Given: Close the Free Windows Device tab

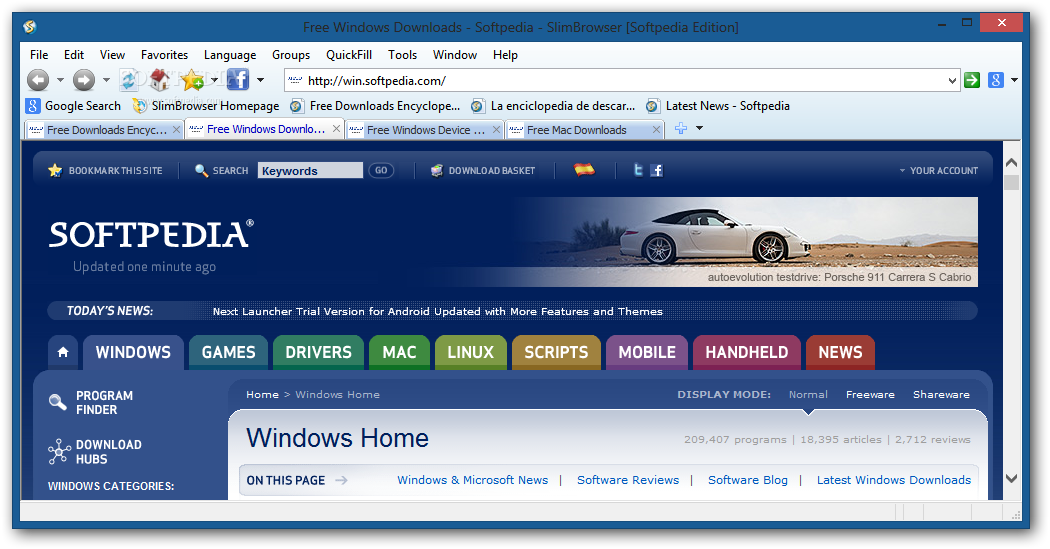Looking at the screenshot, I should (496, 130).
